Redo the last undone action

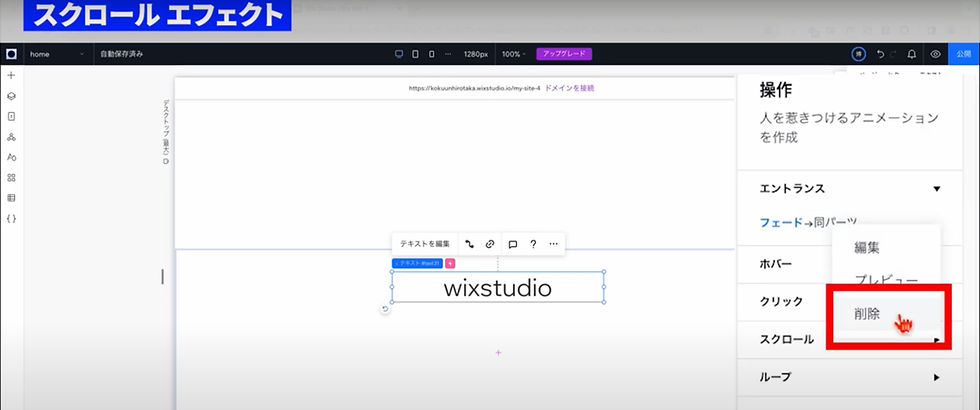(894, 54)
